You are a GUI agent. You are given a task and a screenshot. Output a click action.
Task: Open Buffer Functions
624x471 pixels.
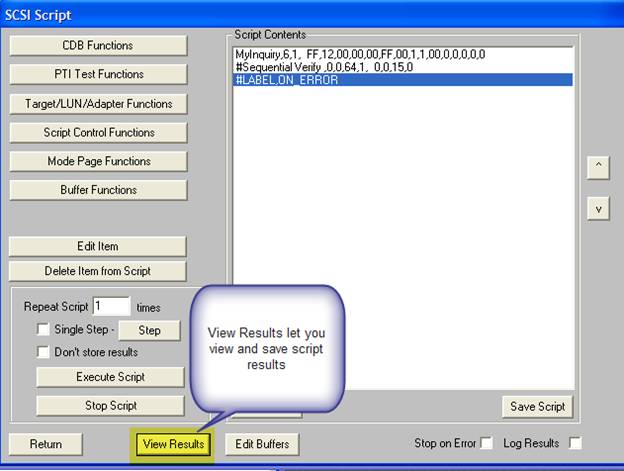pos(98,190)
